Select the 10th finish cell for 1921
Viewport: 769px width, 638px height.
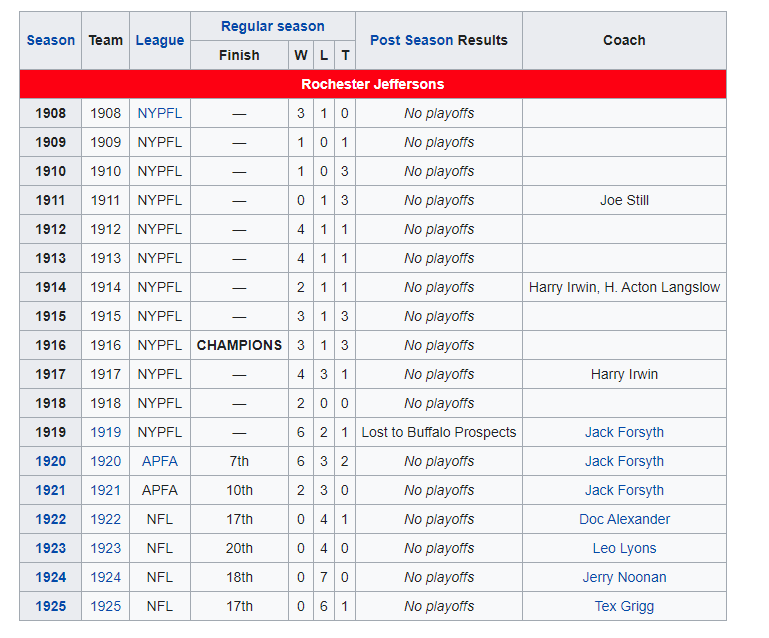[x=239, y=490]
